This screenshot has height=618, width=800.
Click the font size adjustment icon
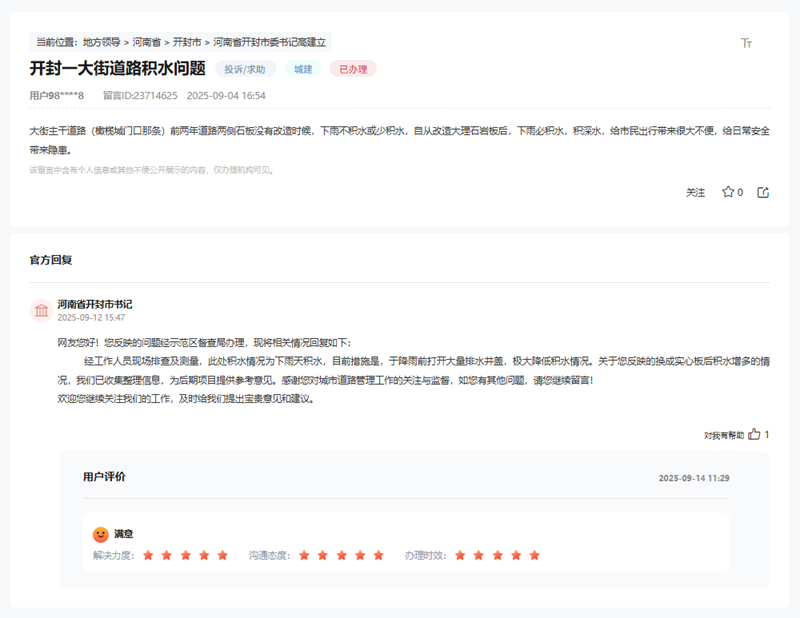[746, 43]
